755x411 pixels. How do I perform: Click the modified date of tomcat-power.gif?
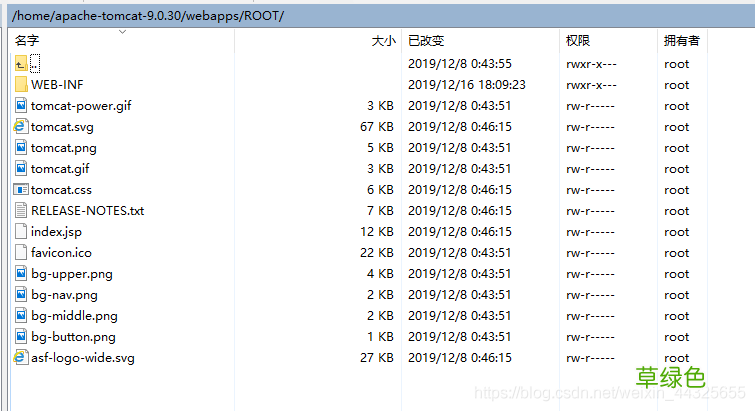[459, 106]
